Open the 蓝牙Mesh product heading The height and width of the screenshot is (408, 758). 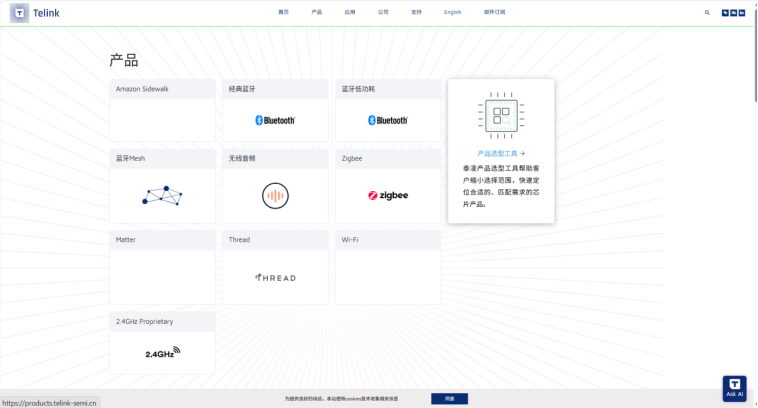click(131, 159)
